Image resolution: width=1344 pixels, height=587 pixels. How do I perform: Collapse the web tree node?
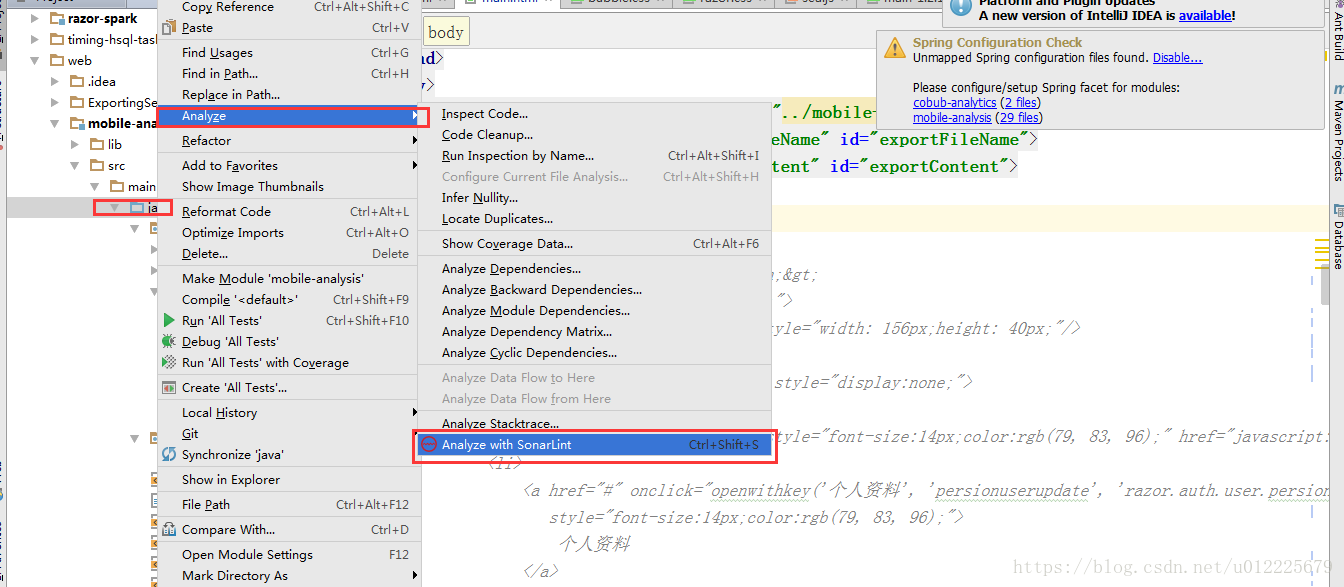(35, 60)
